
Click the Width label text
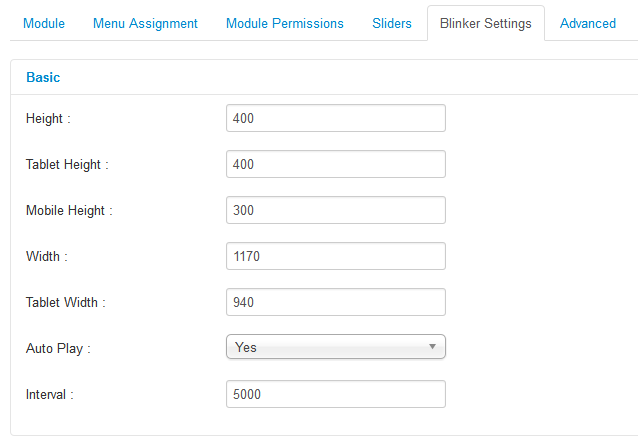click(46, 256)
